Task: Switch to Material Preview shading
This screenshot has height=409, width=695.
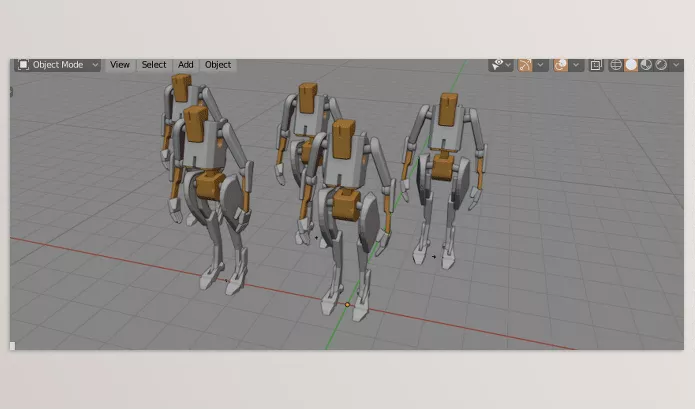Action: tap(646, 65)
